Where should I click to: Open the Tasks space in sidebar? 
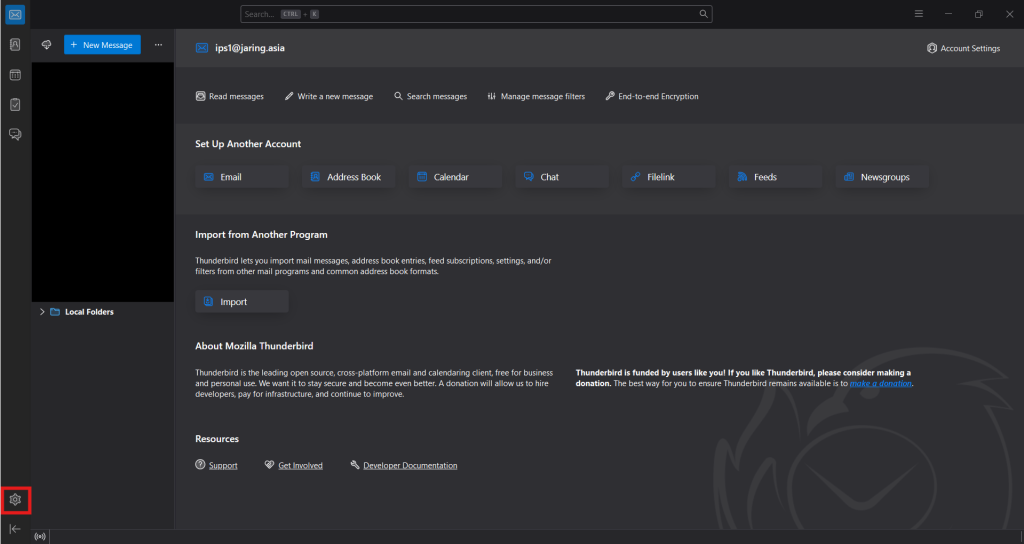tap(15, 104)
